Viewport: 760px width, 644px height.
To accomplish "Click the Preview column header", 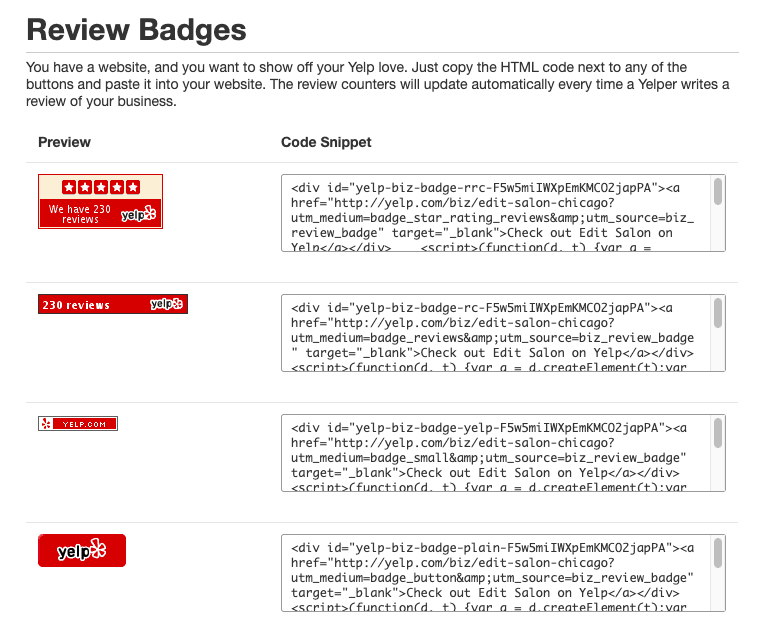I will coord(64,142).
